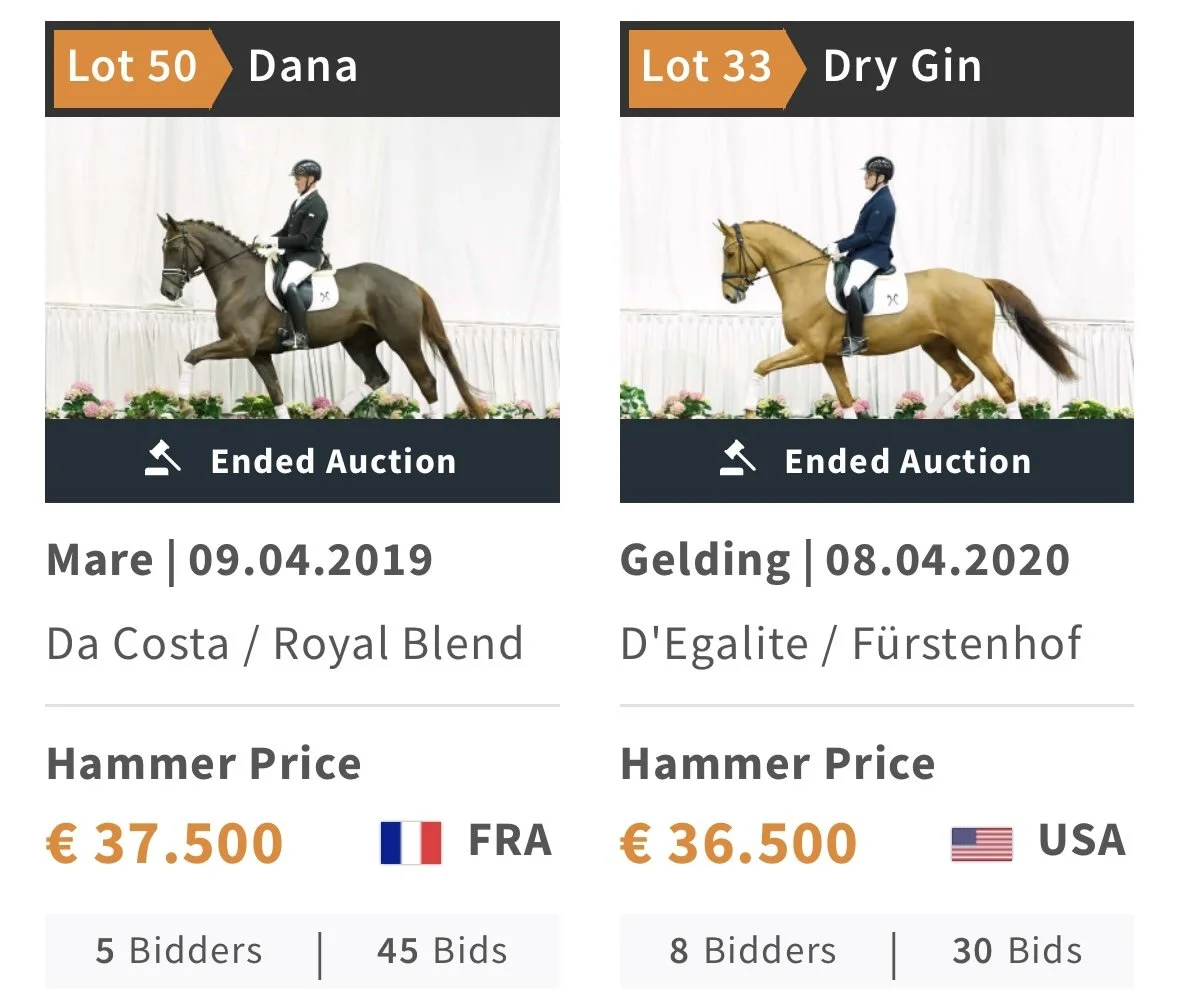Image resolution: width=1179 pixels, height=1005 pixels.
Task: Click the € 37.500 hammer price
Action: point(165,843)
